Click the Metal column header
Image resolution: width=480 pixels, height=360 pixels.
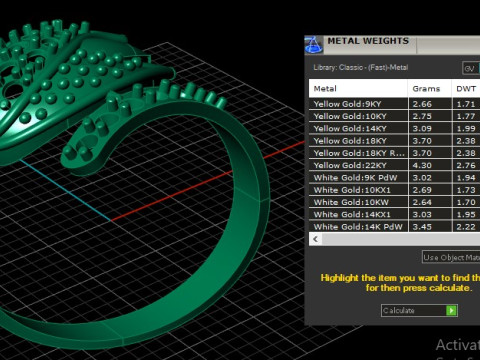pos(358,88)
